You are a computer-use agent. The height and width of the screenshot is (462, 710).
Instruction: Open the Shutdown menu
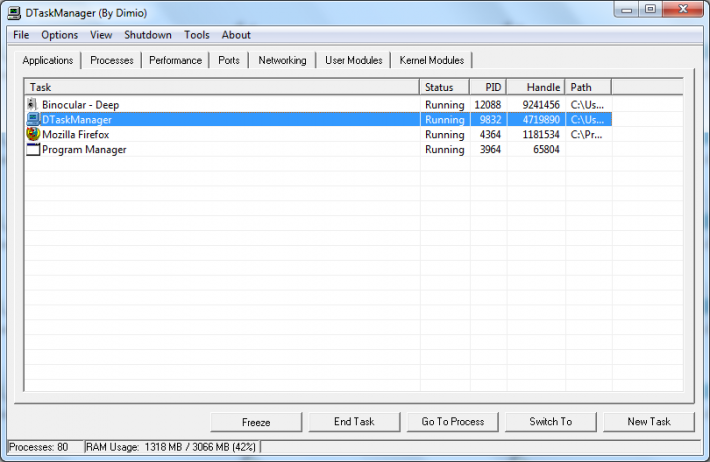[x=148, y=35]
